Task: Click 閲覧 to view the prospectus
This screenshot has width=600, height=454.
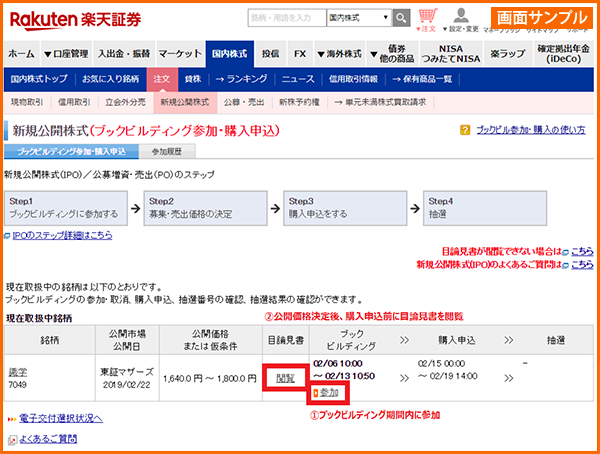Action: (x=285, y=379)
